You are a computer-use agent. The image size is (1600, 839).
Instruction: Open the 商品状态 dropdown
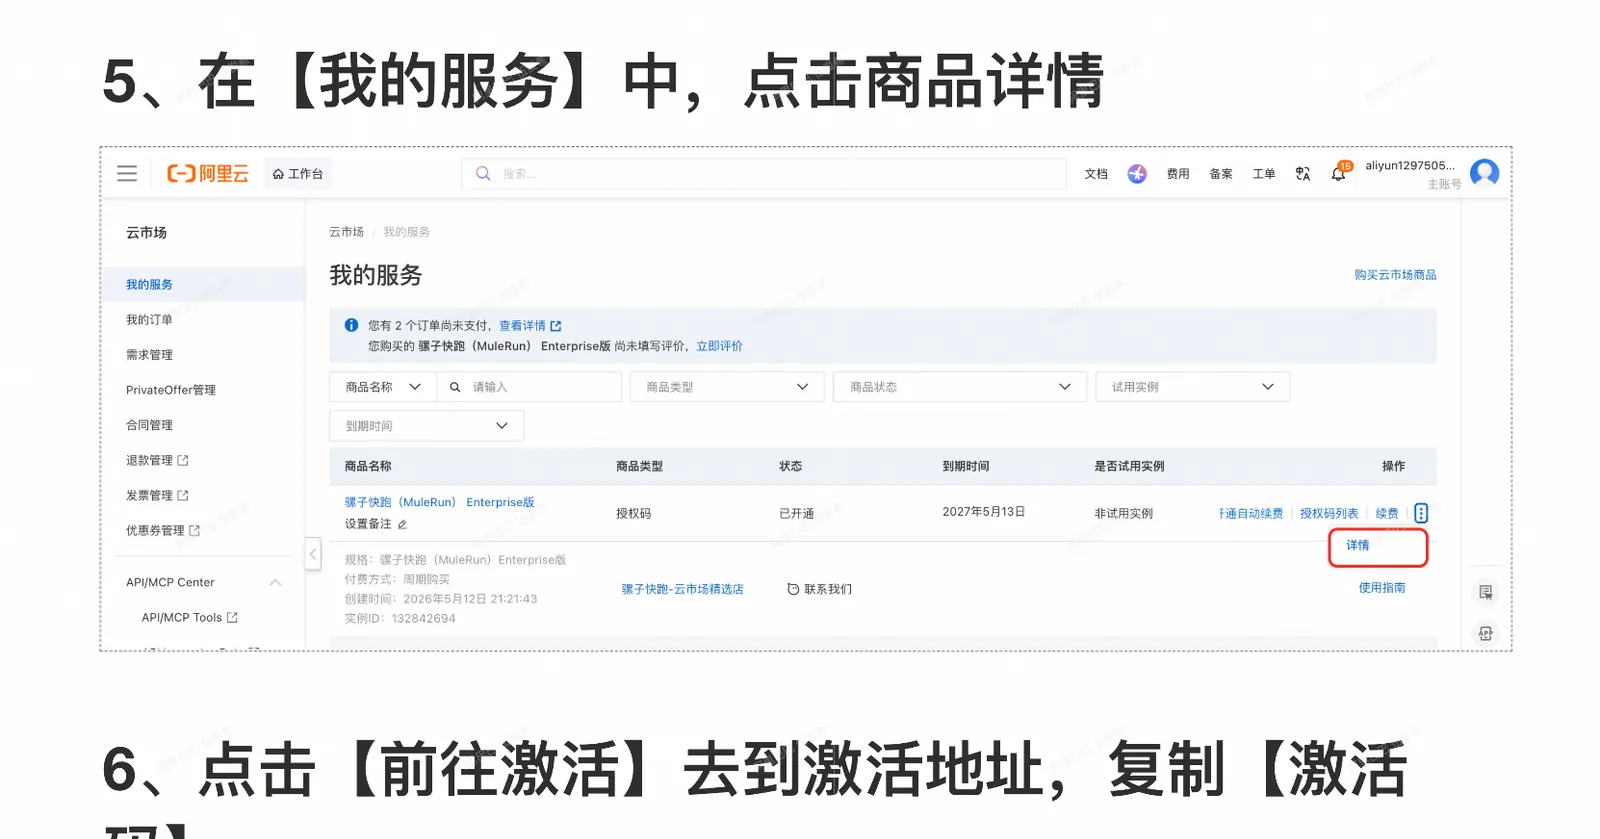pyautogui.click(x=960, y=387)
